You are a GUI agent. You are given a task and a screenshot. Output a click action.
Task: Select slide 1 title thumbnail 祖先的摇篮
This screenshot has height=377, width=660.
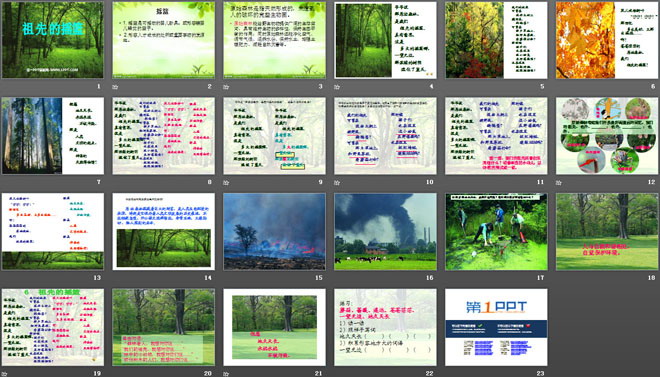point(53,40)
